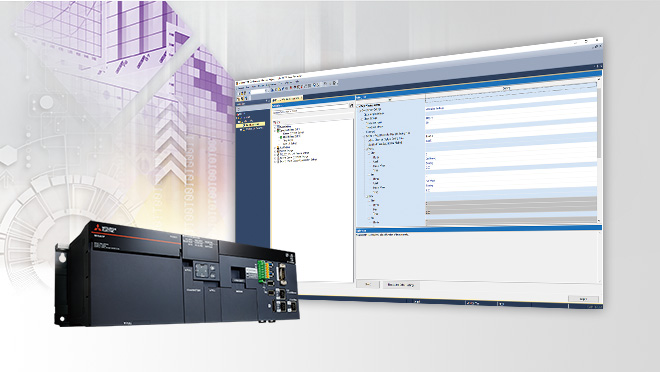Click the down arrow of the grid scrollbar
Image resolution: width=660 pixels, height=372 pixels.
pos(599,220)
